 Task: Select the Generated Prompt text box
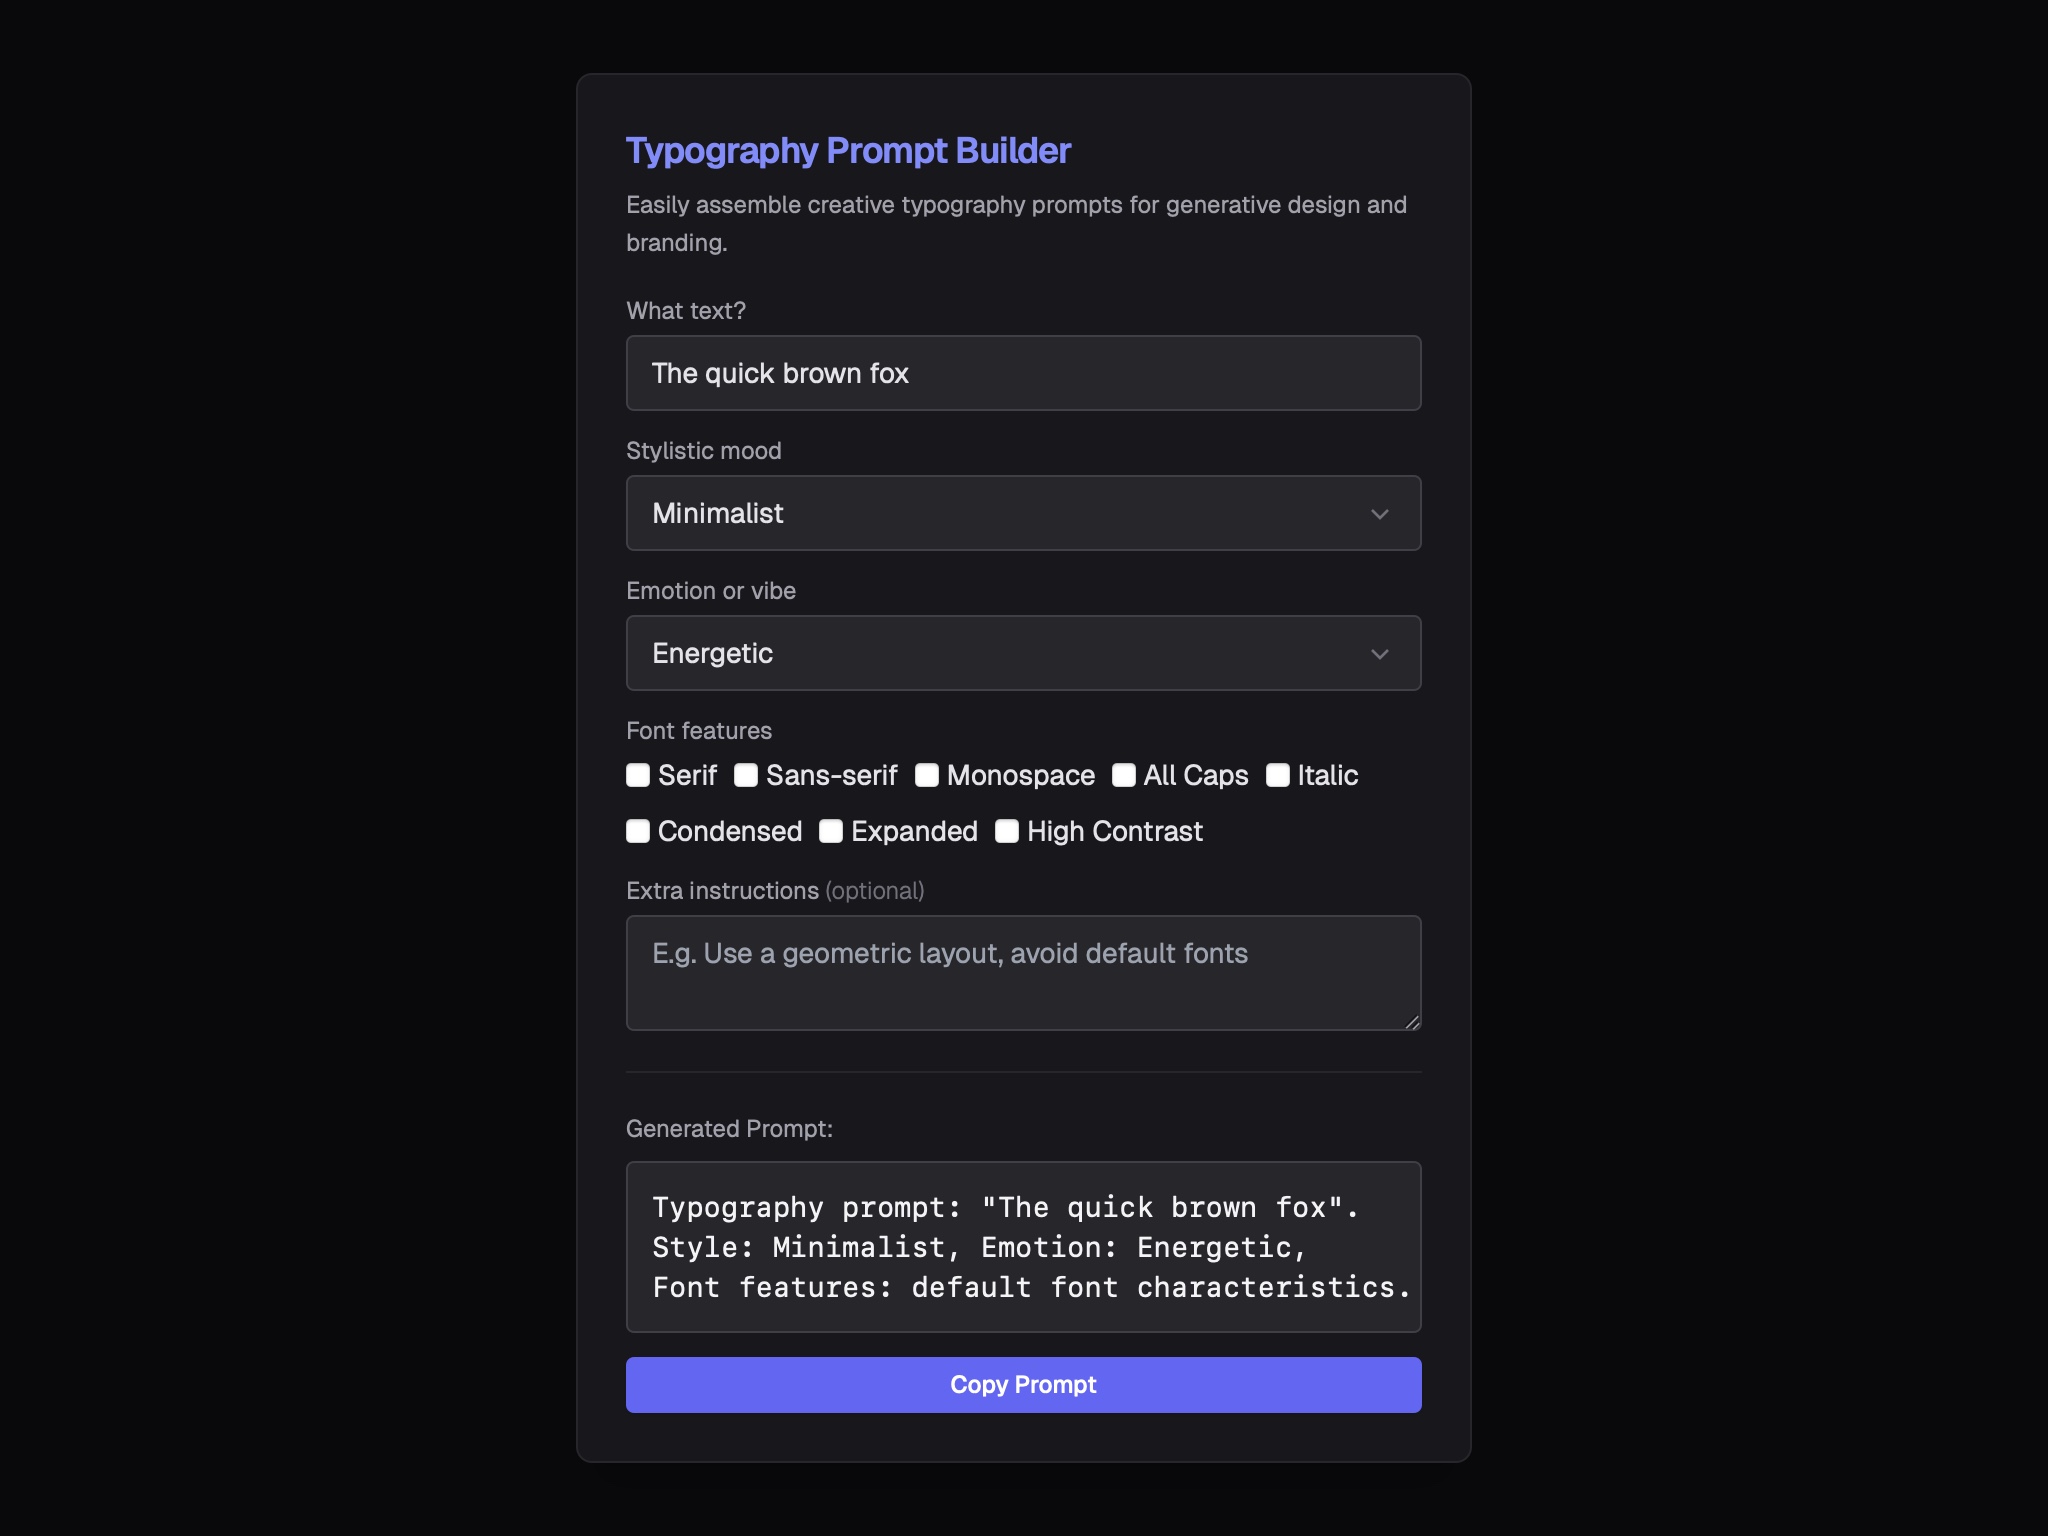click(x=1023, y=1247)
